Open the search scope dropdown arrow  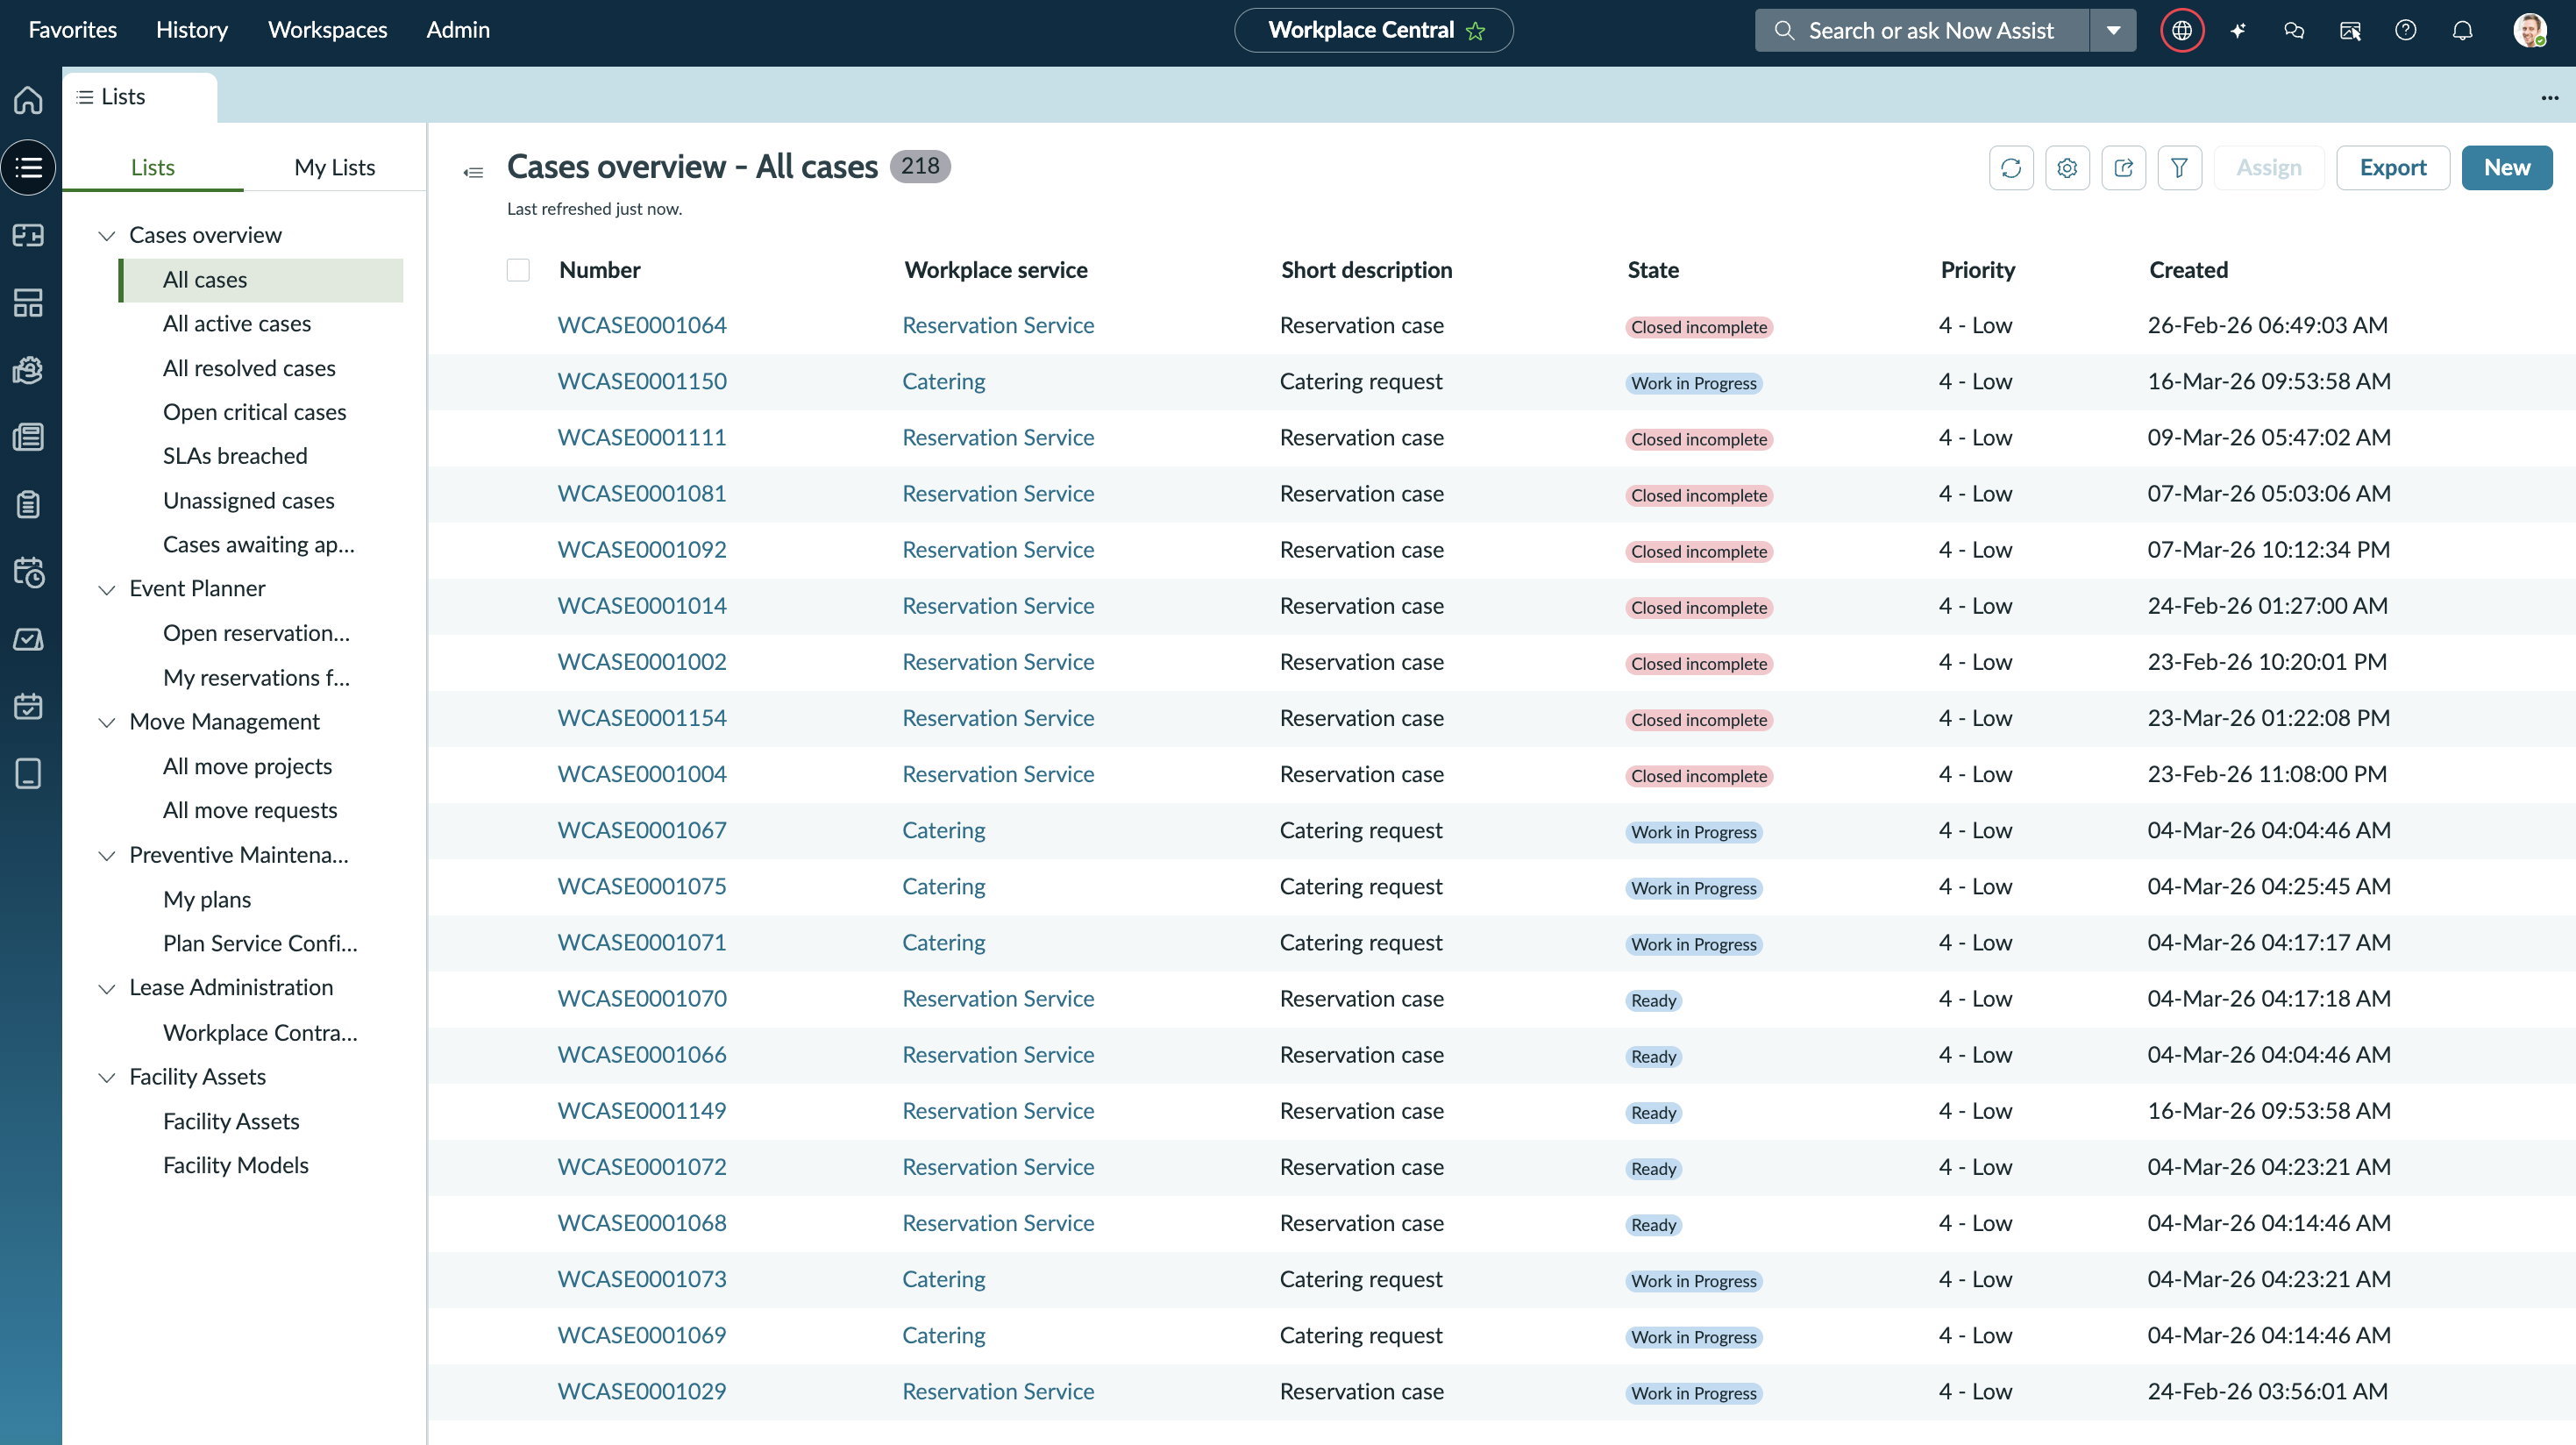[2113, 31]
